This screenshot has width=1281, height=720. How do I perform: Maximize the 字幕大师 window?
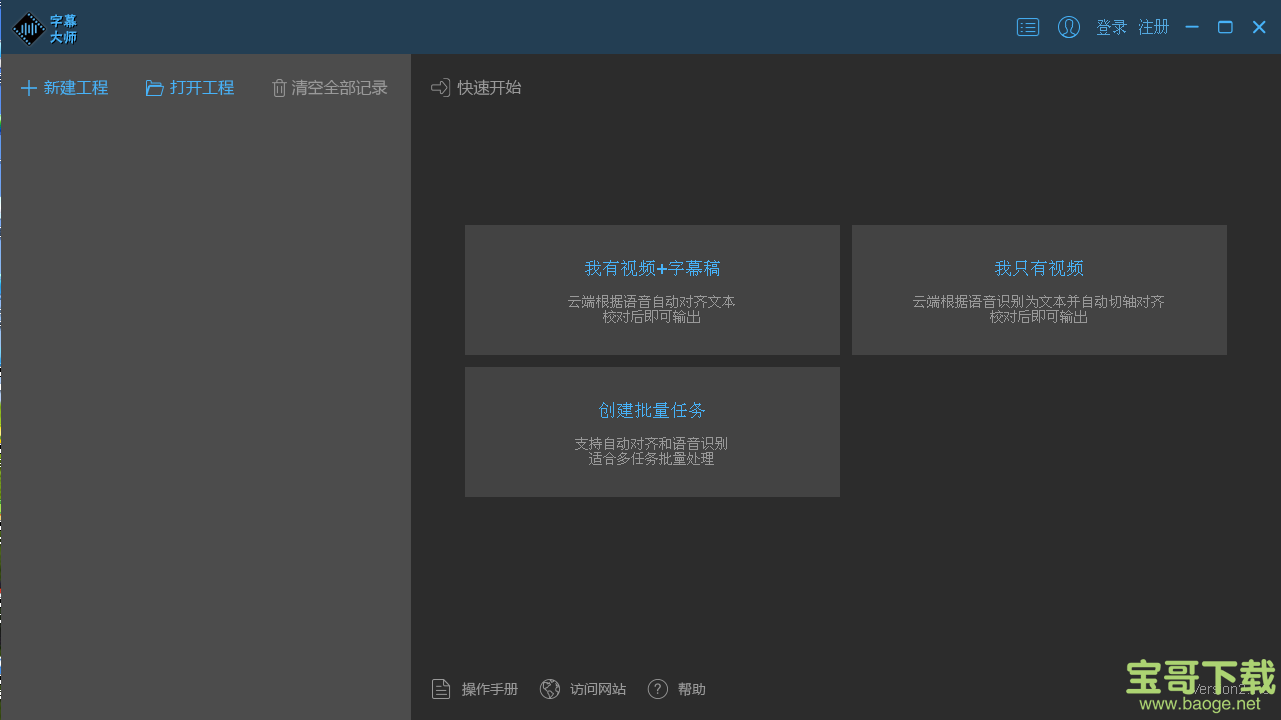(1225, 27)
